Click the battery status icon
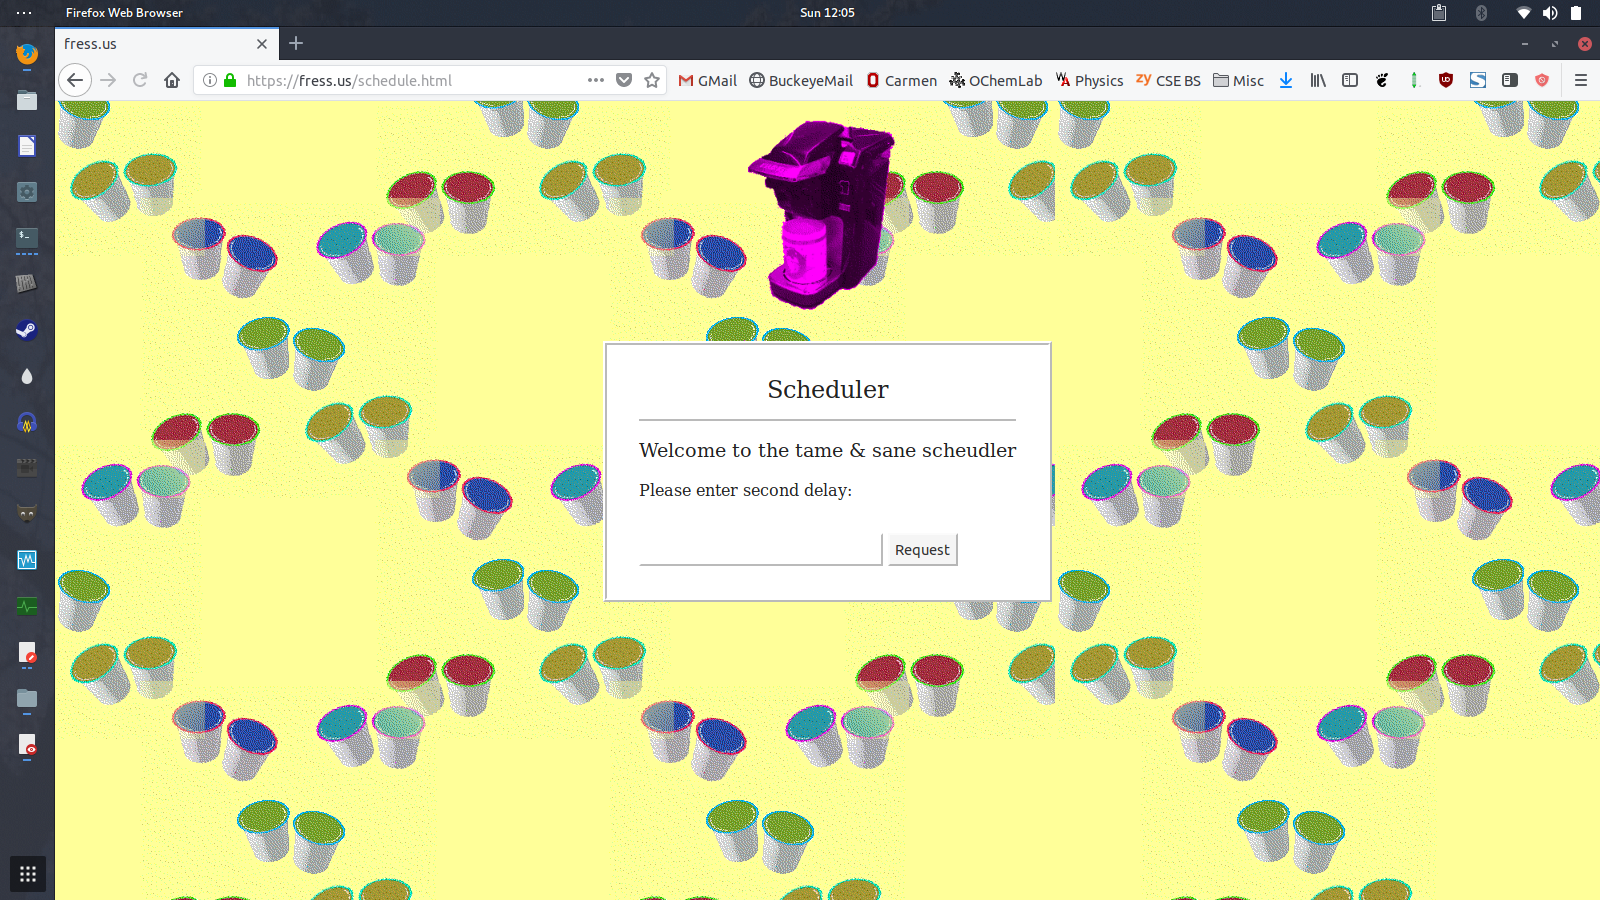This screenshot has width=1600, height=900. click(1576, 13)
